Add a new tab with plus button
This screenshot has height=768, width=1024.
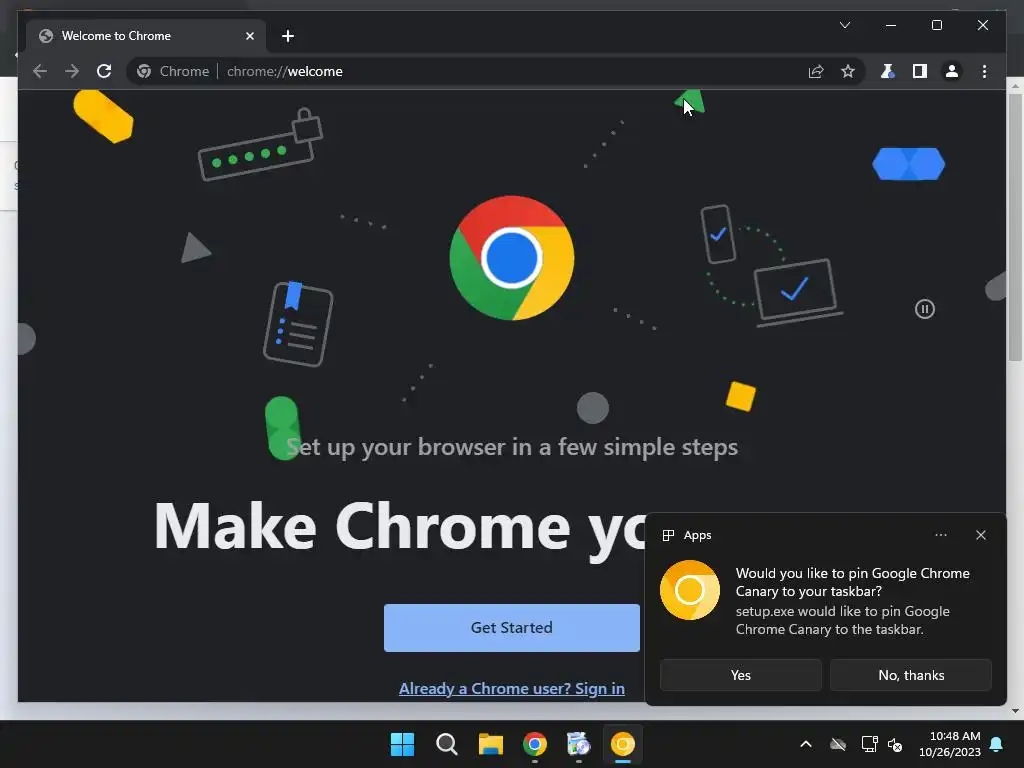coord(287,36)
